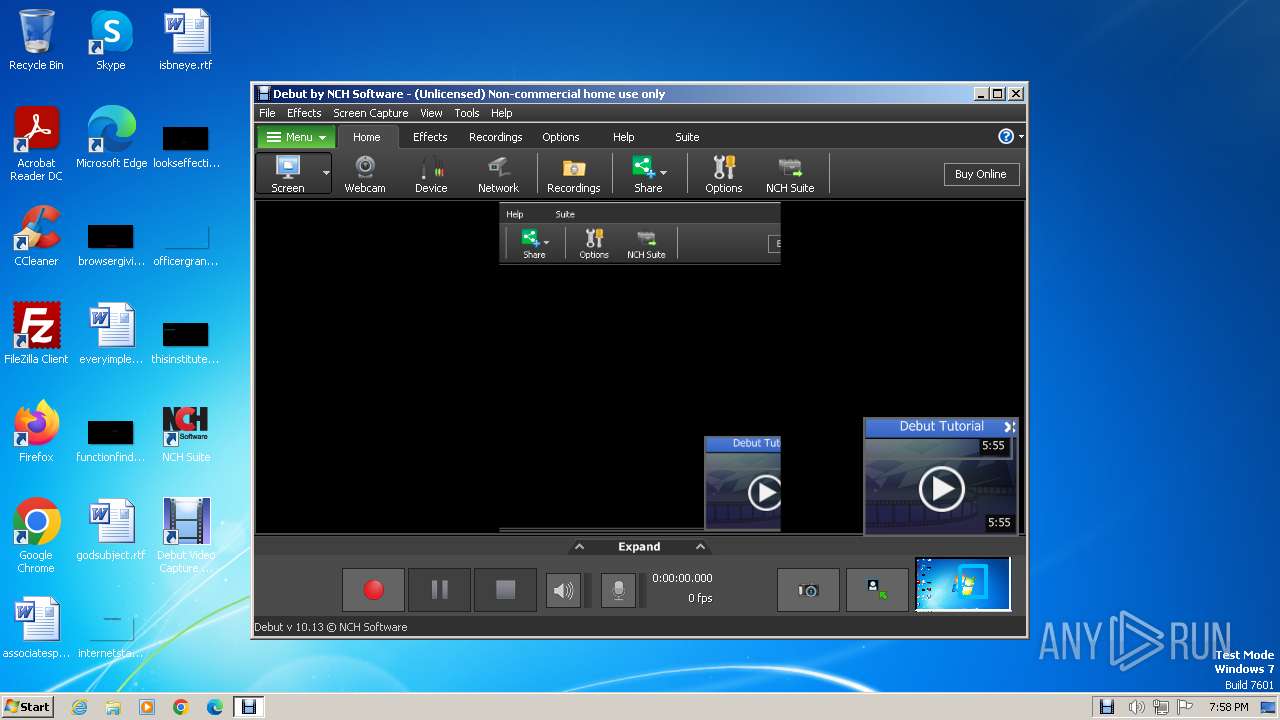Screen dimensions: 1280x720
Task: Open the Help menu in the menu bar
Action: [x=502, y=113]
